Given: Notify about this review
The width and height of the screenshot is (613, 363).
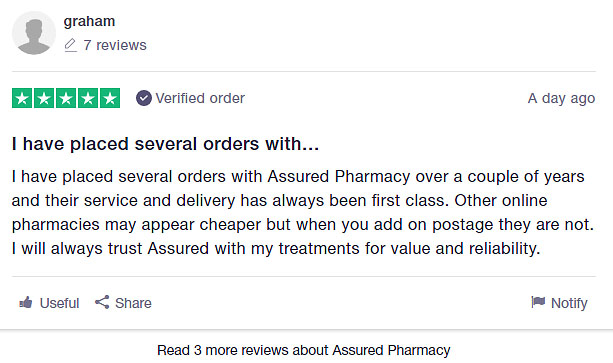Looking at the screenshot, I should click(x=559, y=303).
